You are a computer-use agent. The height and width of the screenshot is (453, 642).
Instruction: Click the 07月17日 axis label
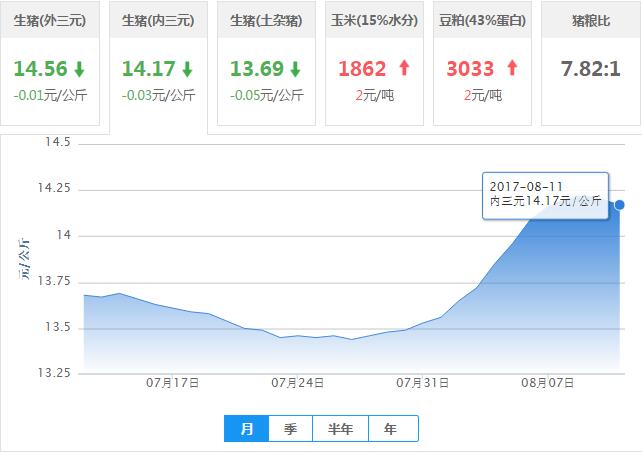[172, 383]
